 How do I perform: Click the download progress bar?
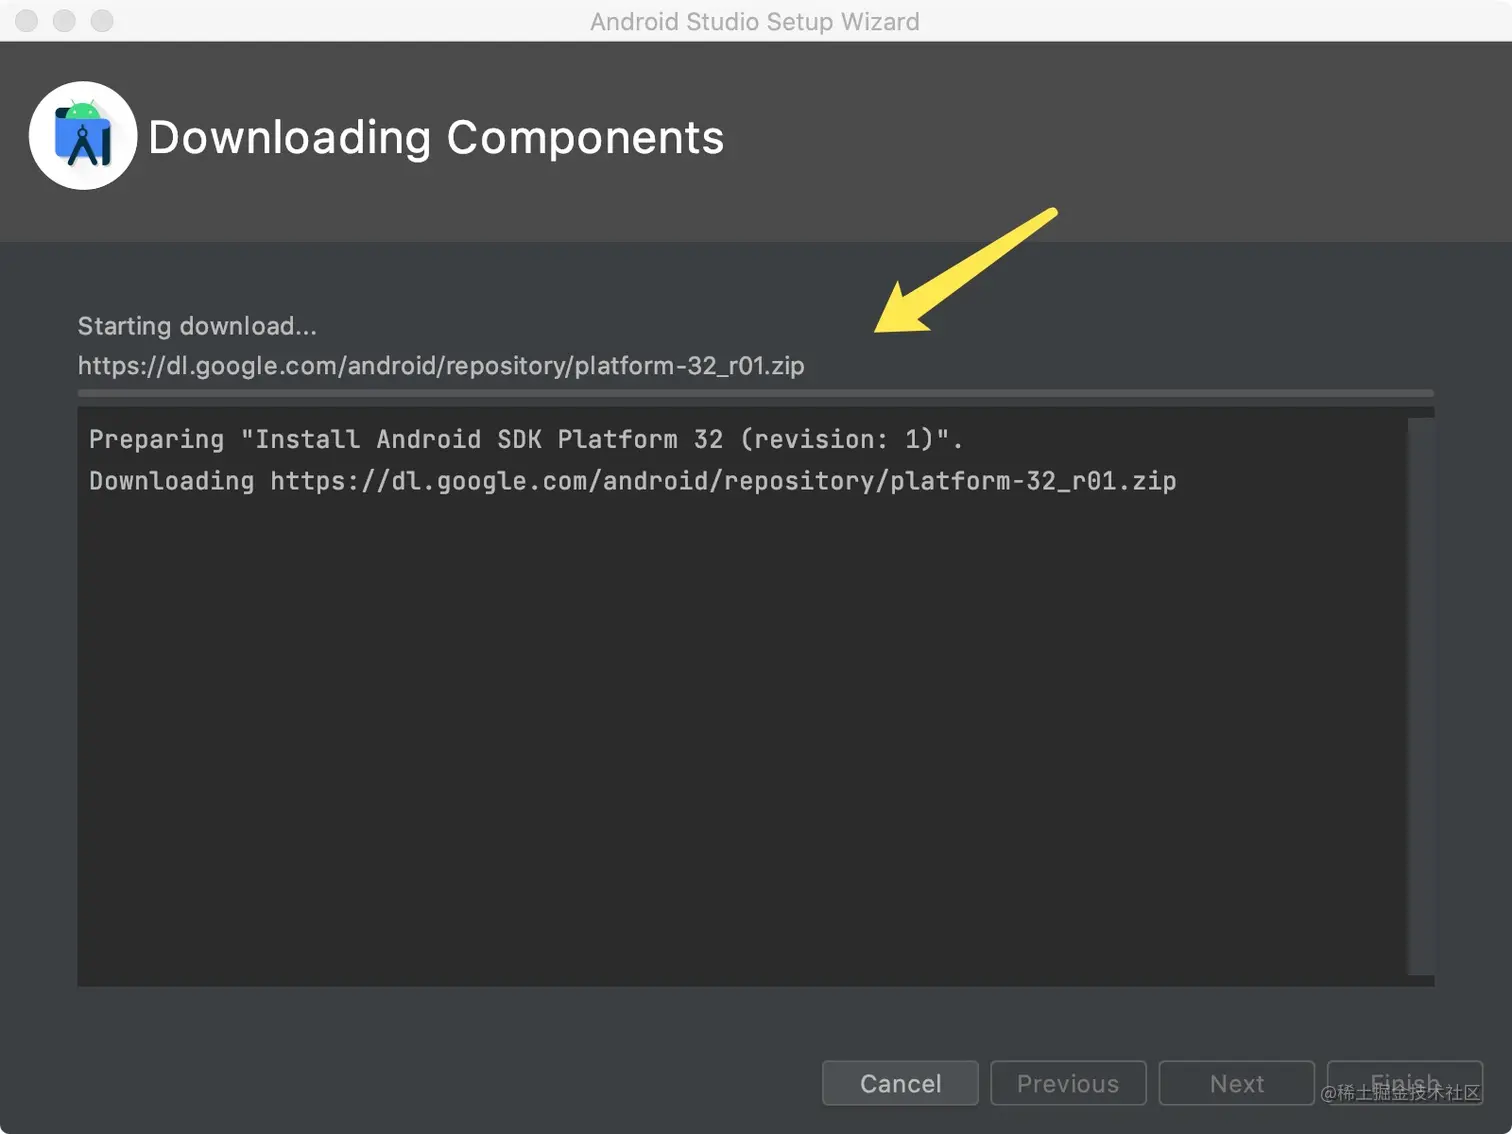point(756,393)
